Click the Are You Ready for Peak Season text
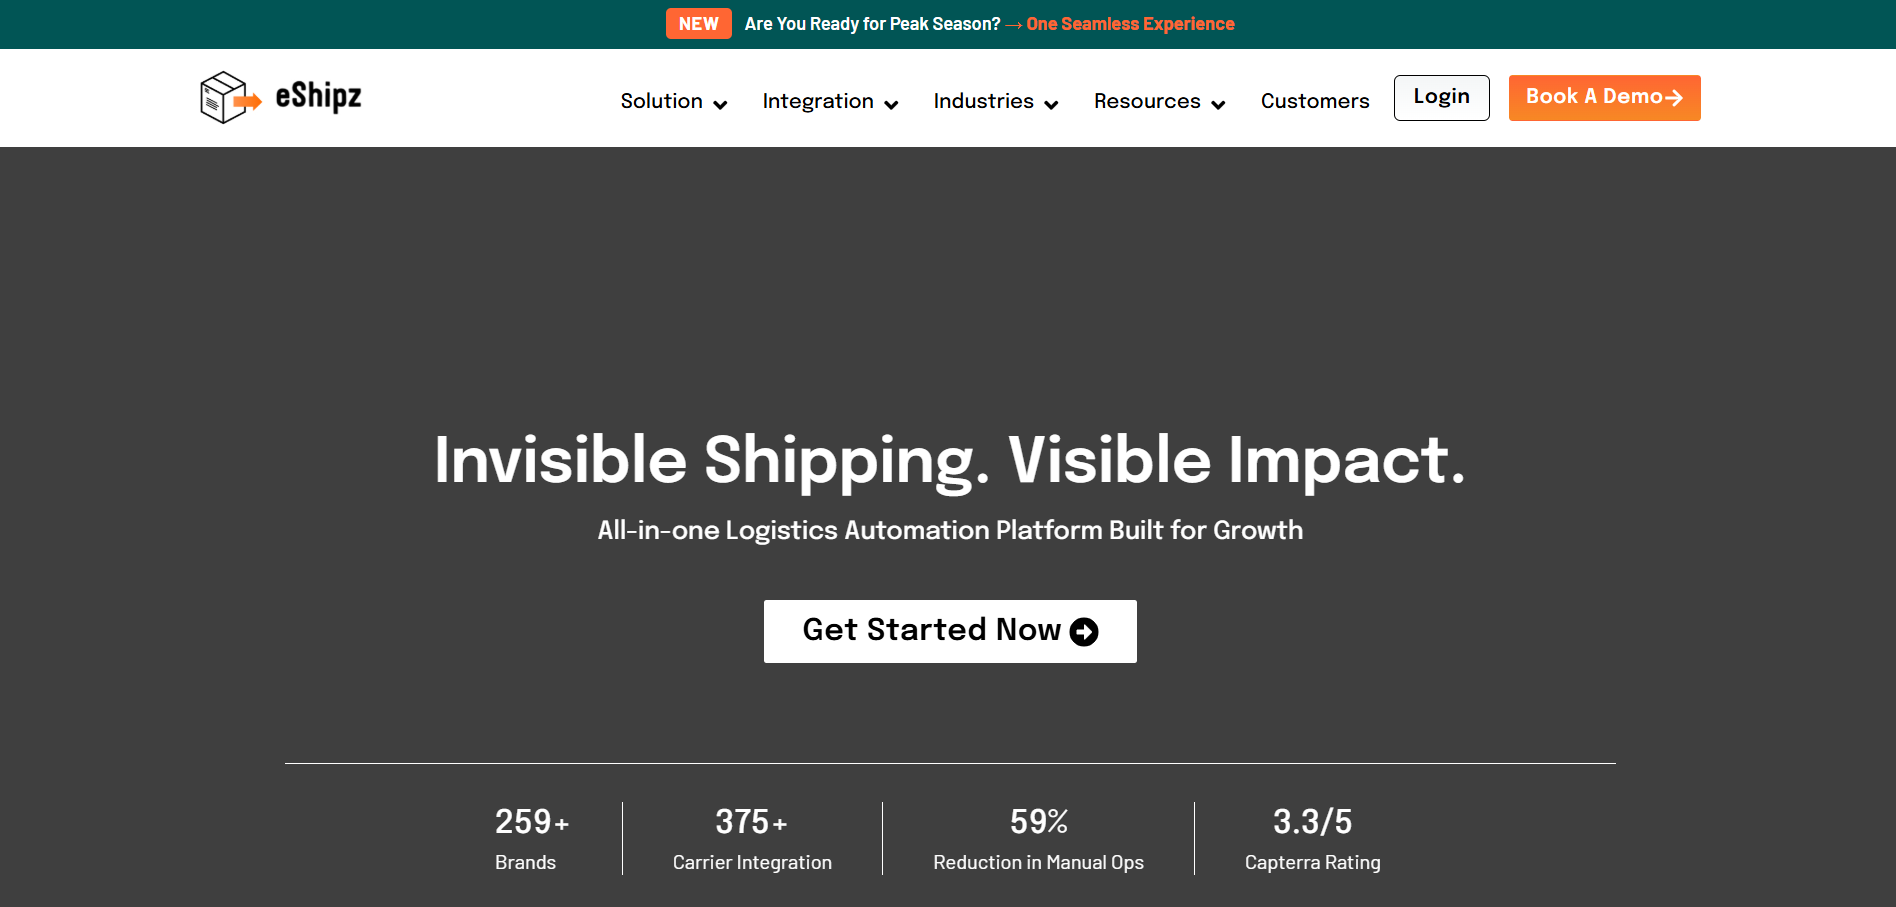This screenshot has width=1896, height=907. pos(872,24)
